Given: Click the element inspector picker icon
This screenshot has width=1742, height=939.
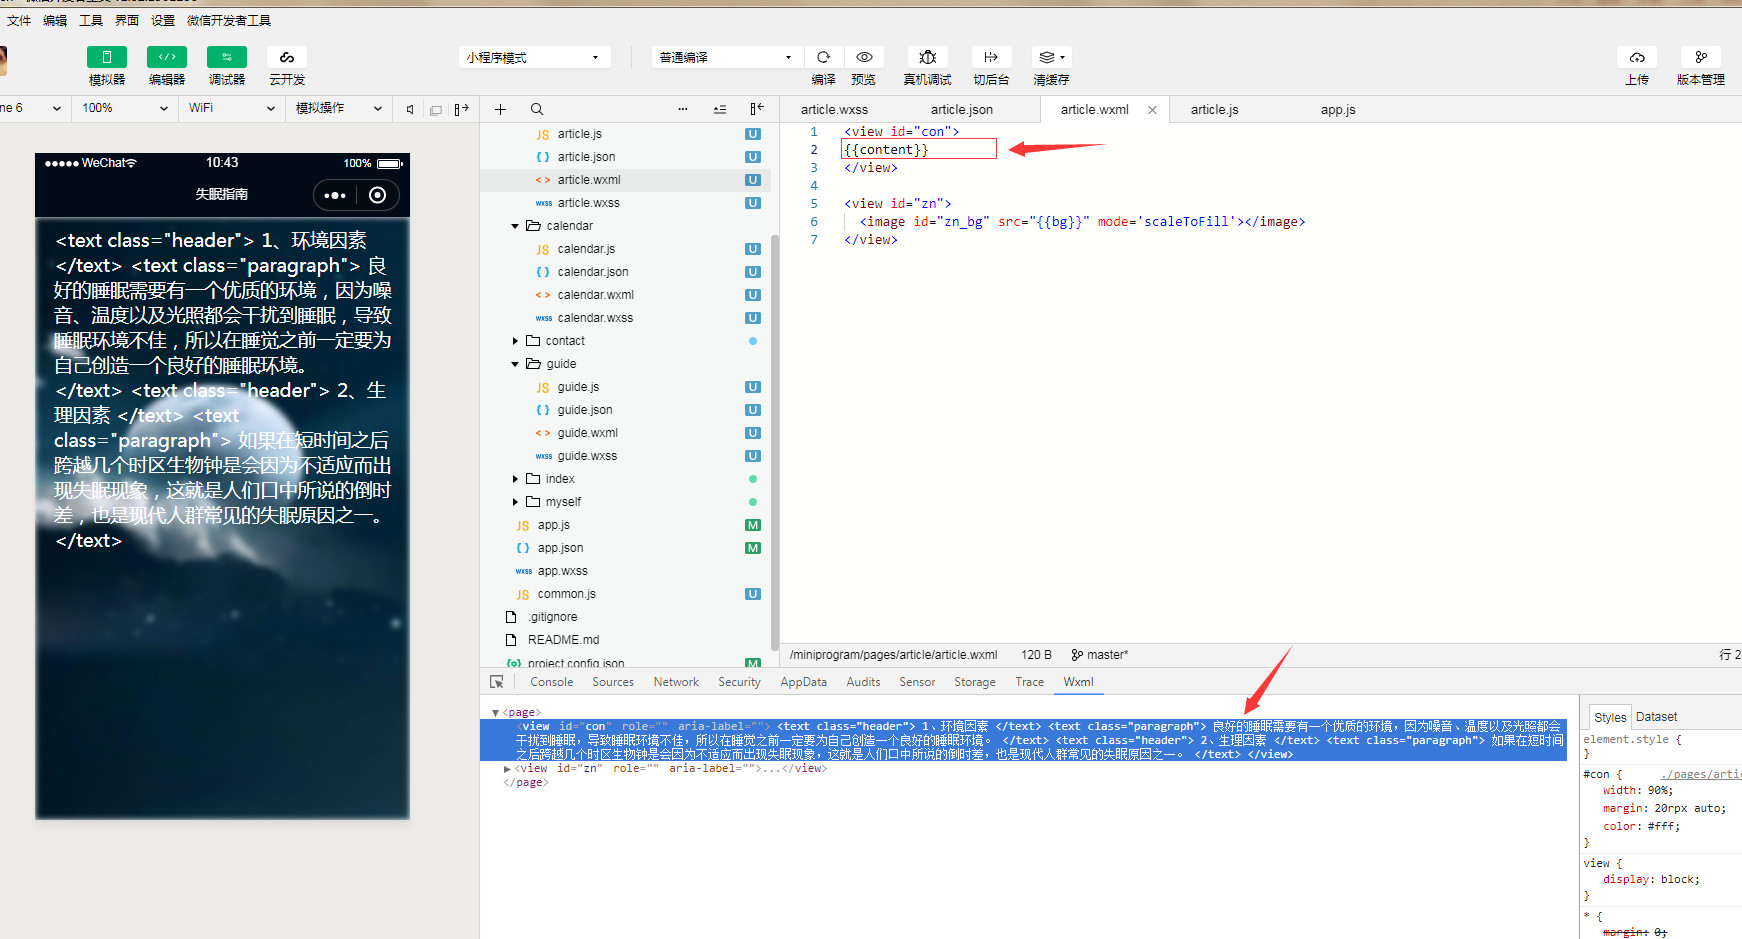Looking at the screenshot, I should point(497,682).
